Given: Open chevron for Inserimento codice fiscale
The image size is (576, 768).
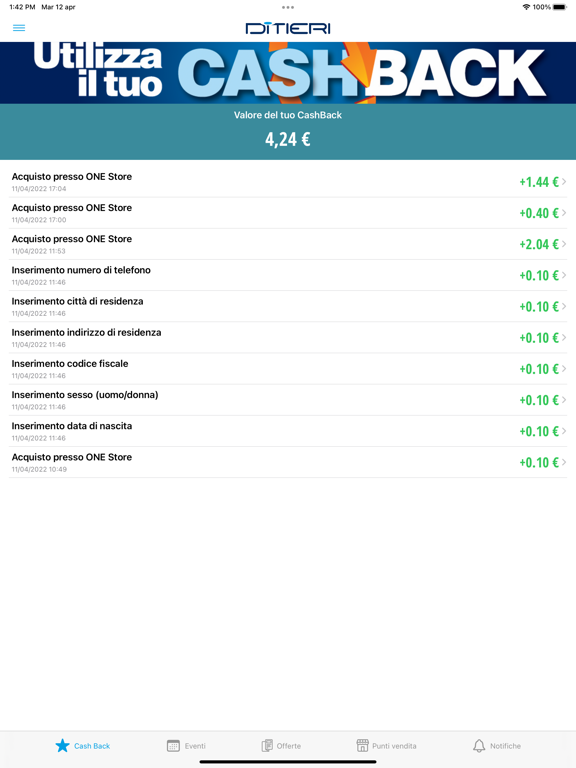Looking at the screenshot, I should 564,369.
